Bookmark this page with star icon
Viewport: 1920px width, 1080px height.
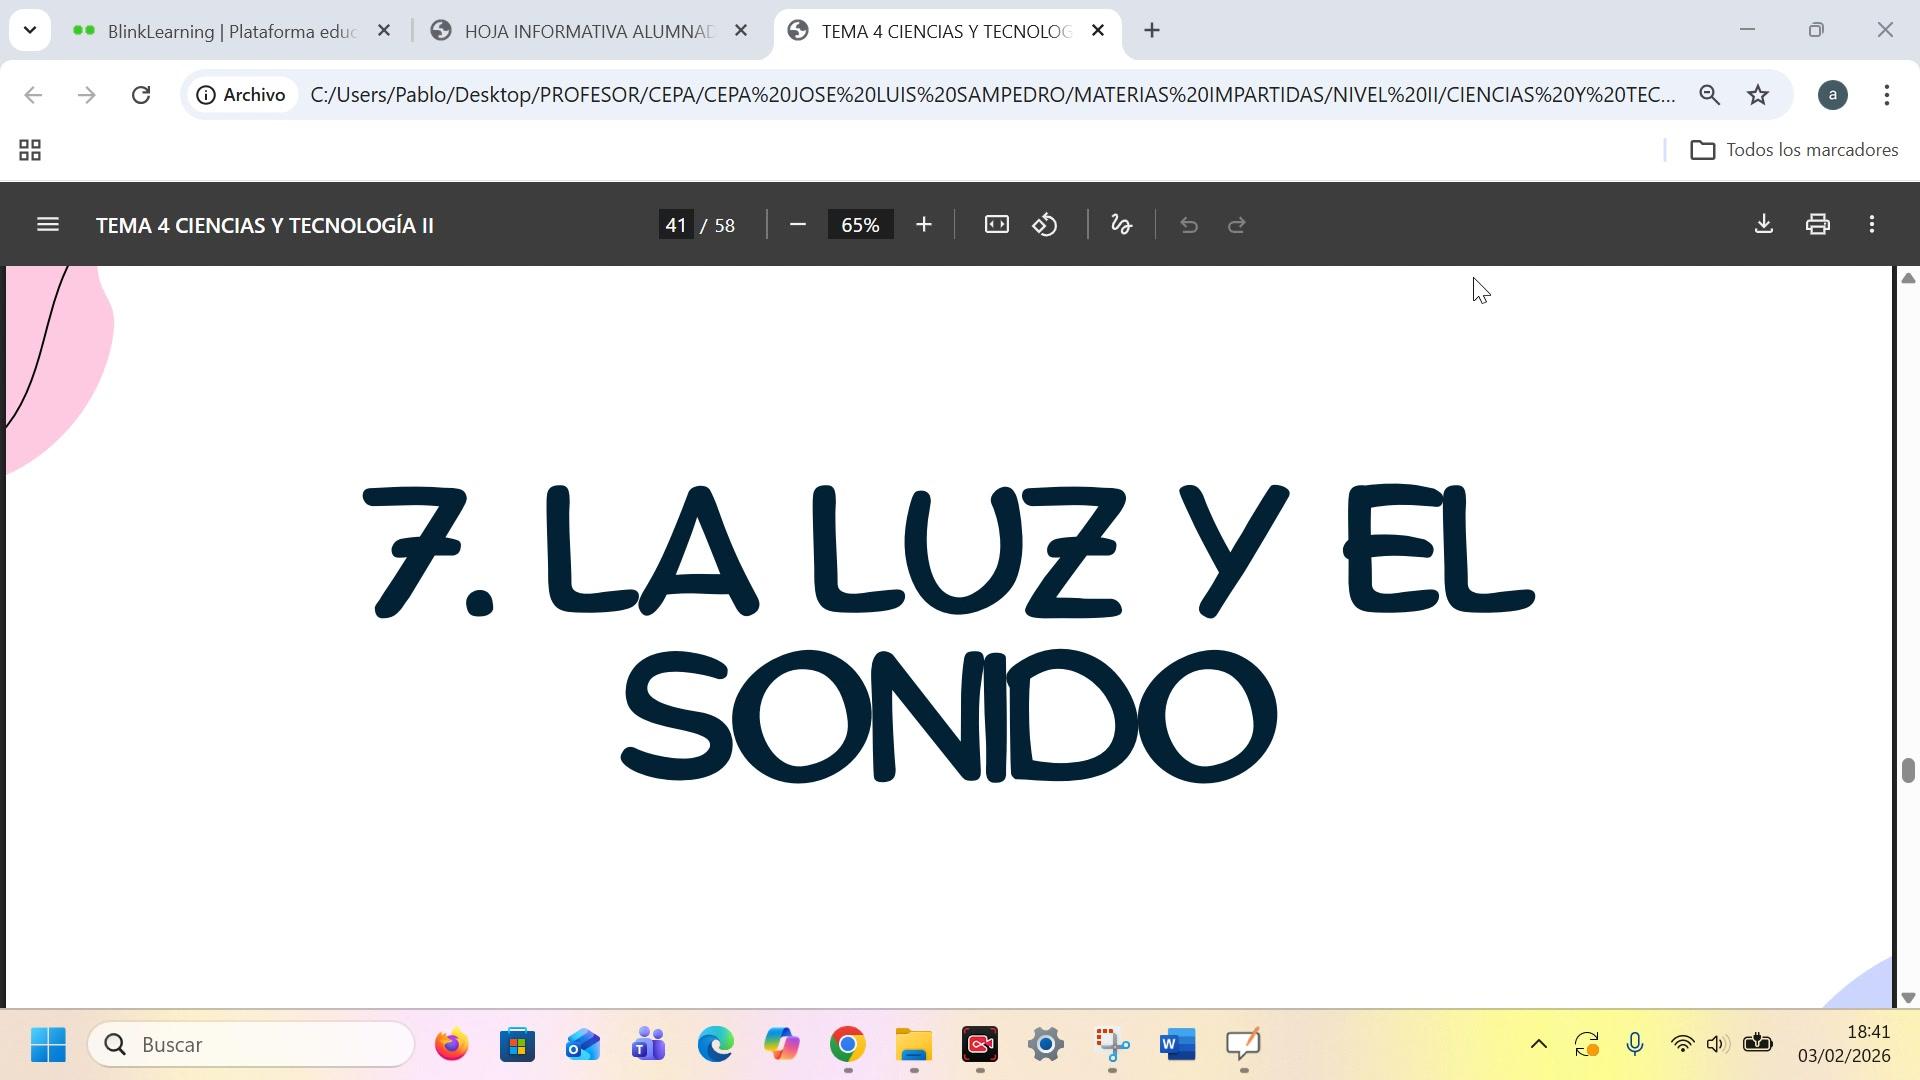[x=1757, y=95]
